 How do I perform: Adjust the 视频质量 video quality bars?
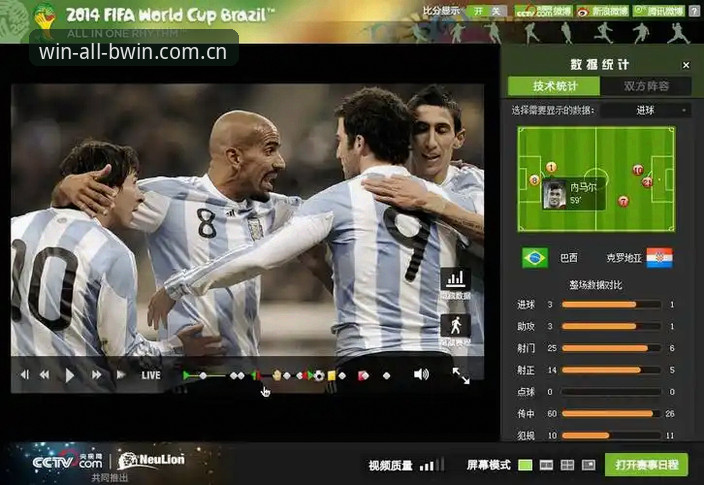(431, 465)
